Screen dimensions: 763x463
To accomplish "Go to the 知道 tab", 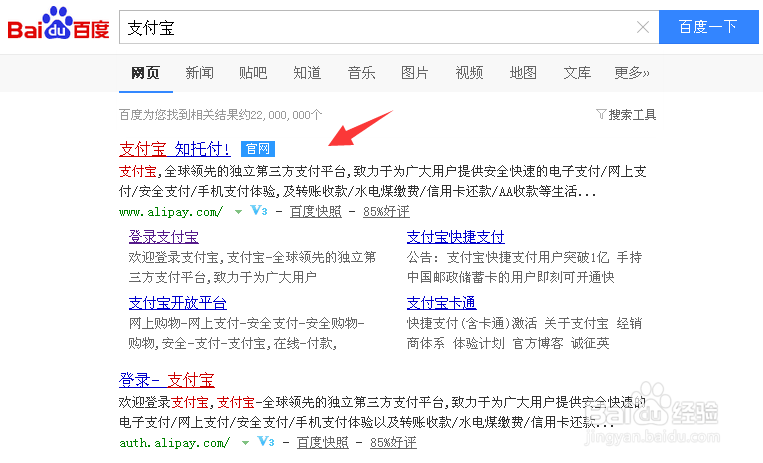I will [x=307, y=73].
